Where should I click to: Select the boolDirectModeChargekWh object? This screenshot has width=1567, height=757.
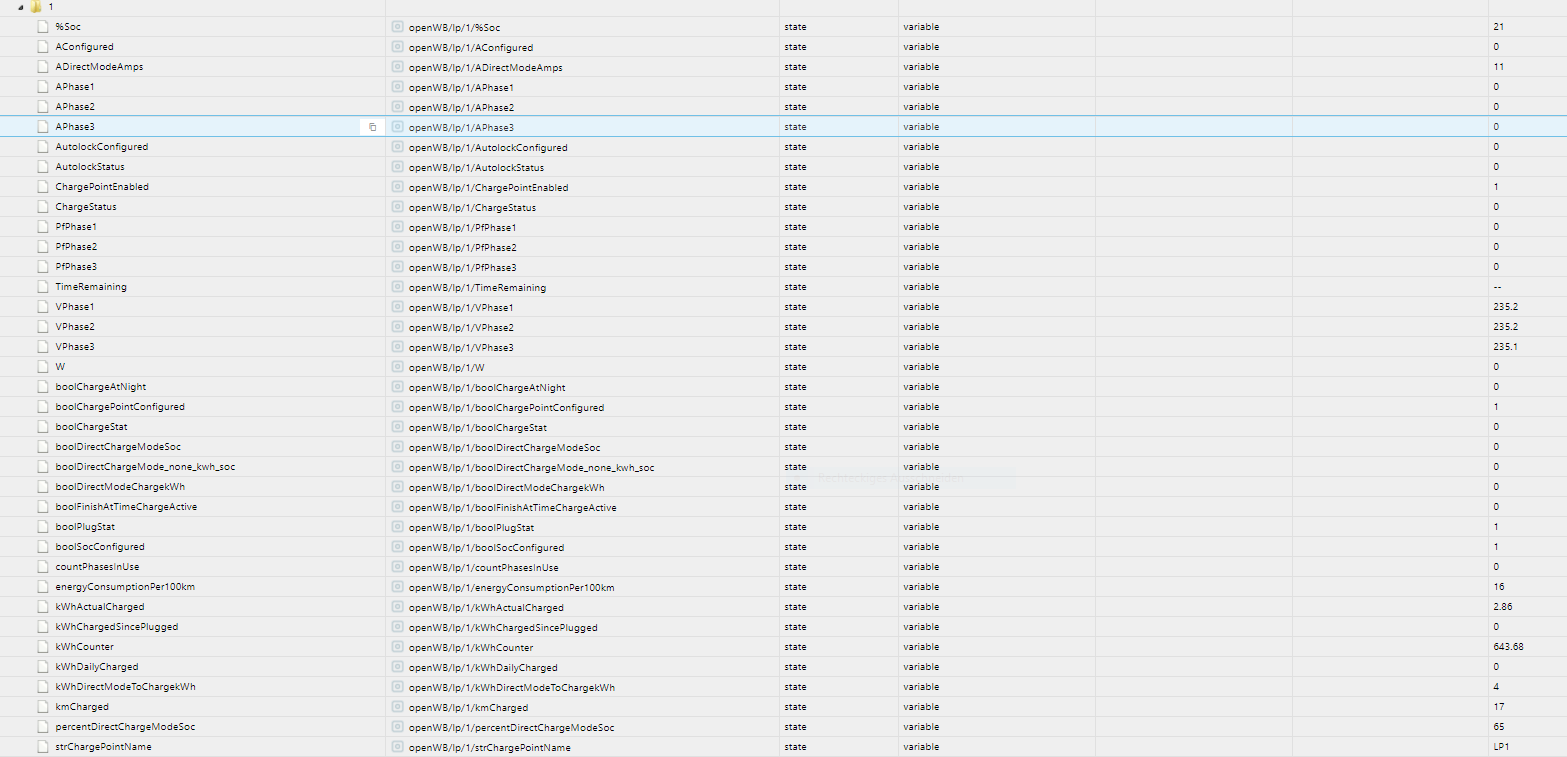(x=120, y=487)
